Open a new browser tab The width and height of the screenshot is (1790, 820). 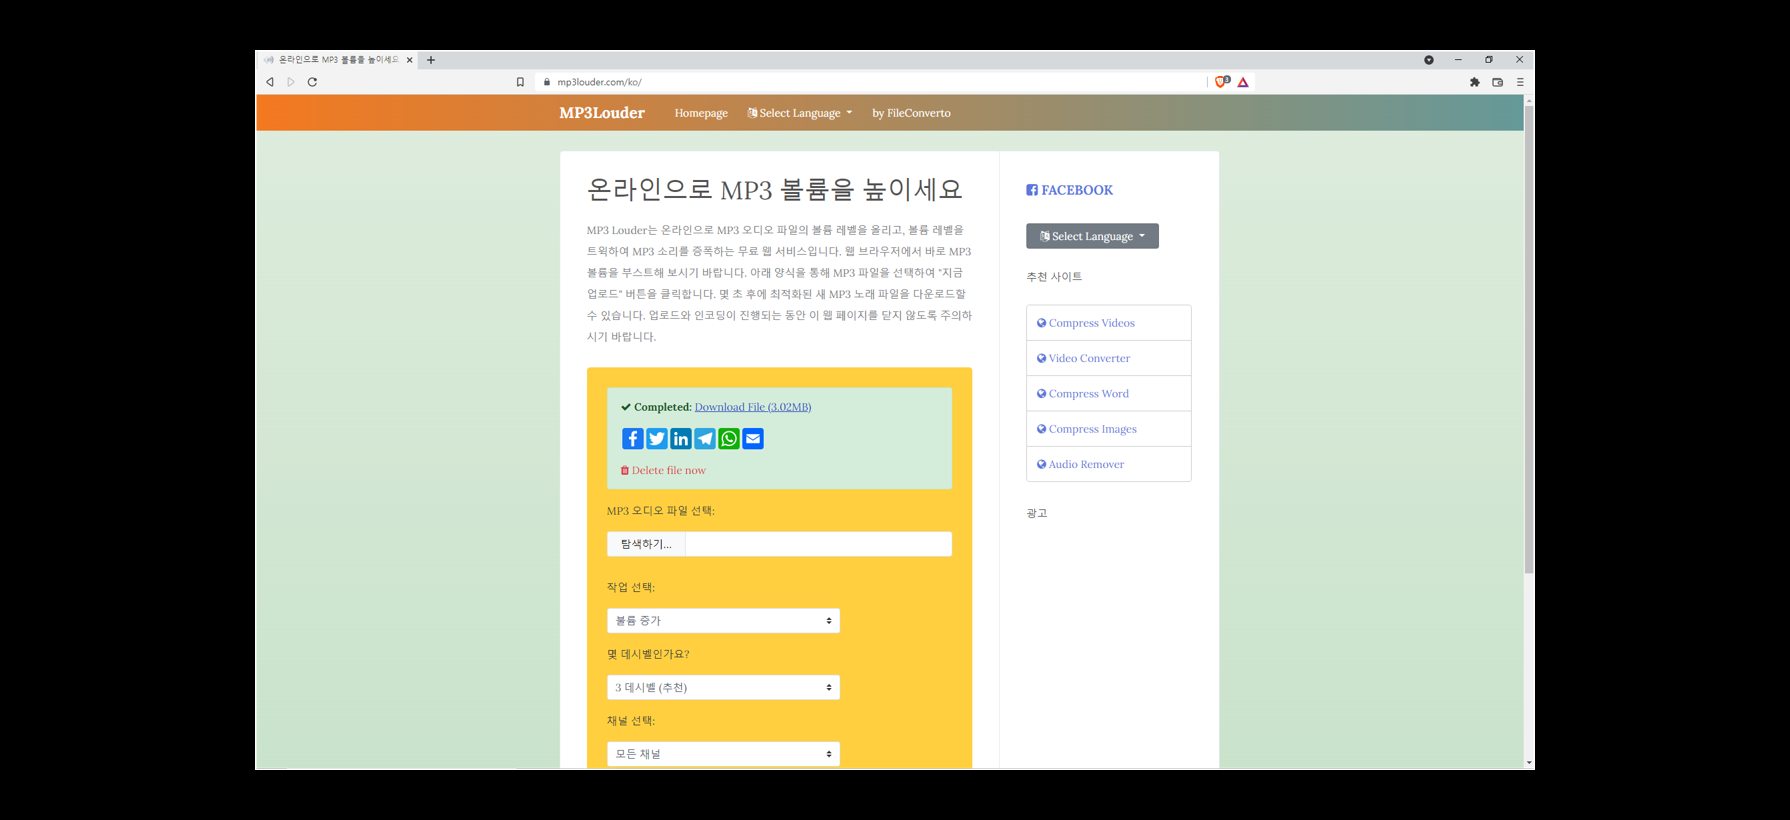tap(431, 60)
